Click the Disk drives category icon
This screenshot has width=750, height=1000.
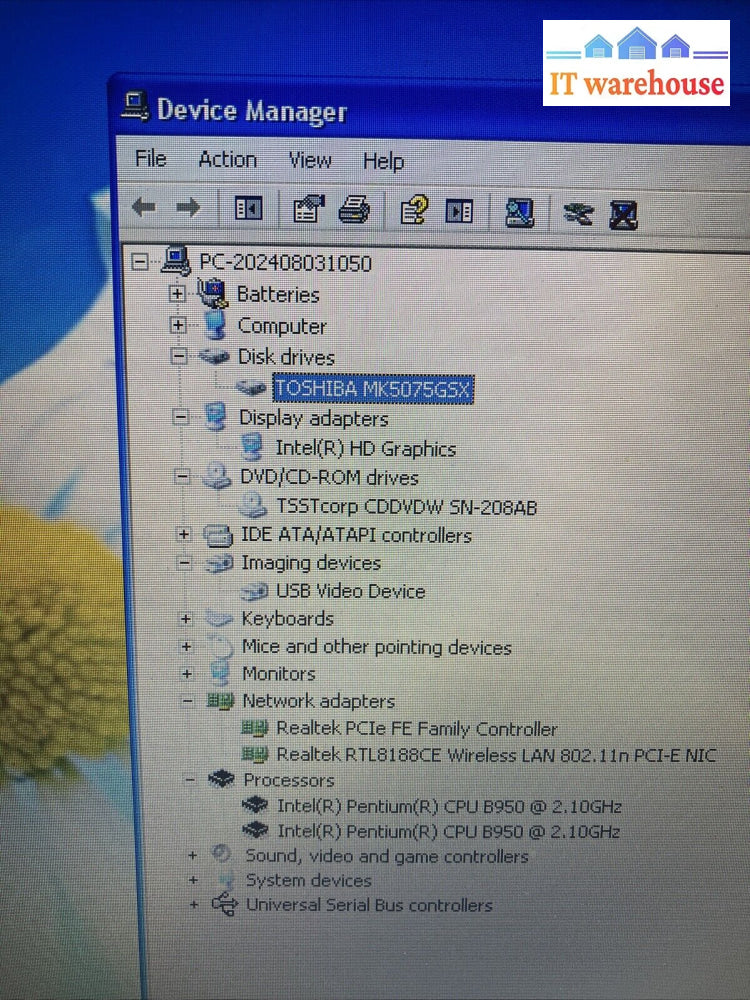214,356
